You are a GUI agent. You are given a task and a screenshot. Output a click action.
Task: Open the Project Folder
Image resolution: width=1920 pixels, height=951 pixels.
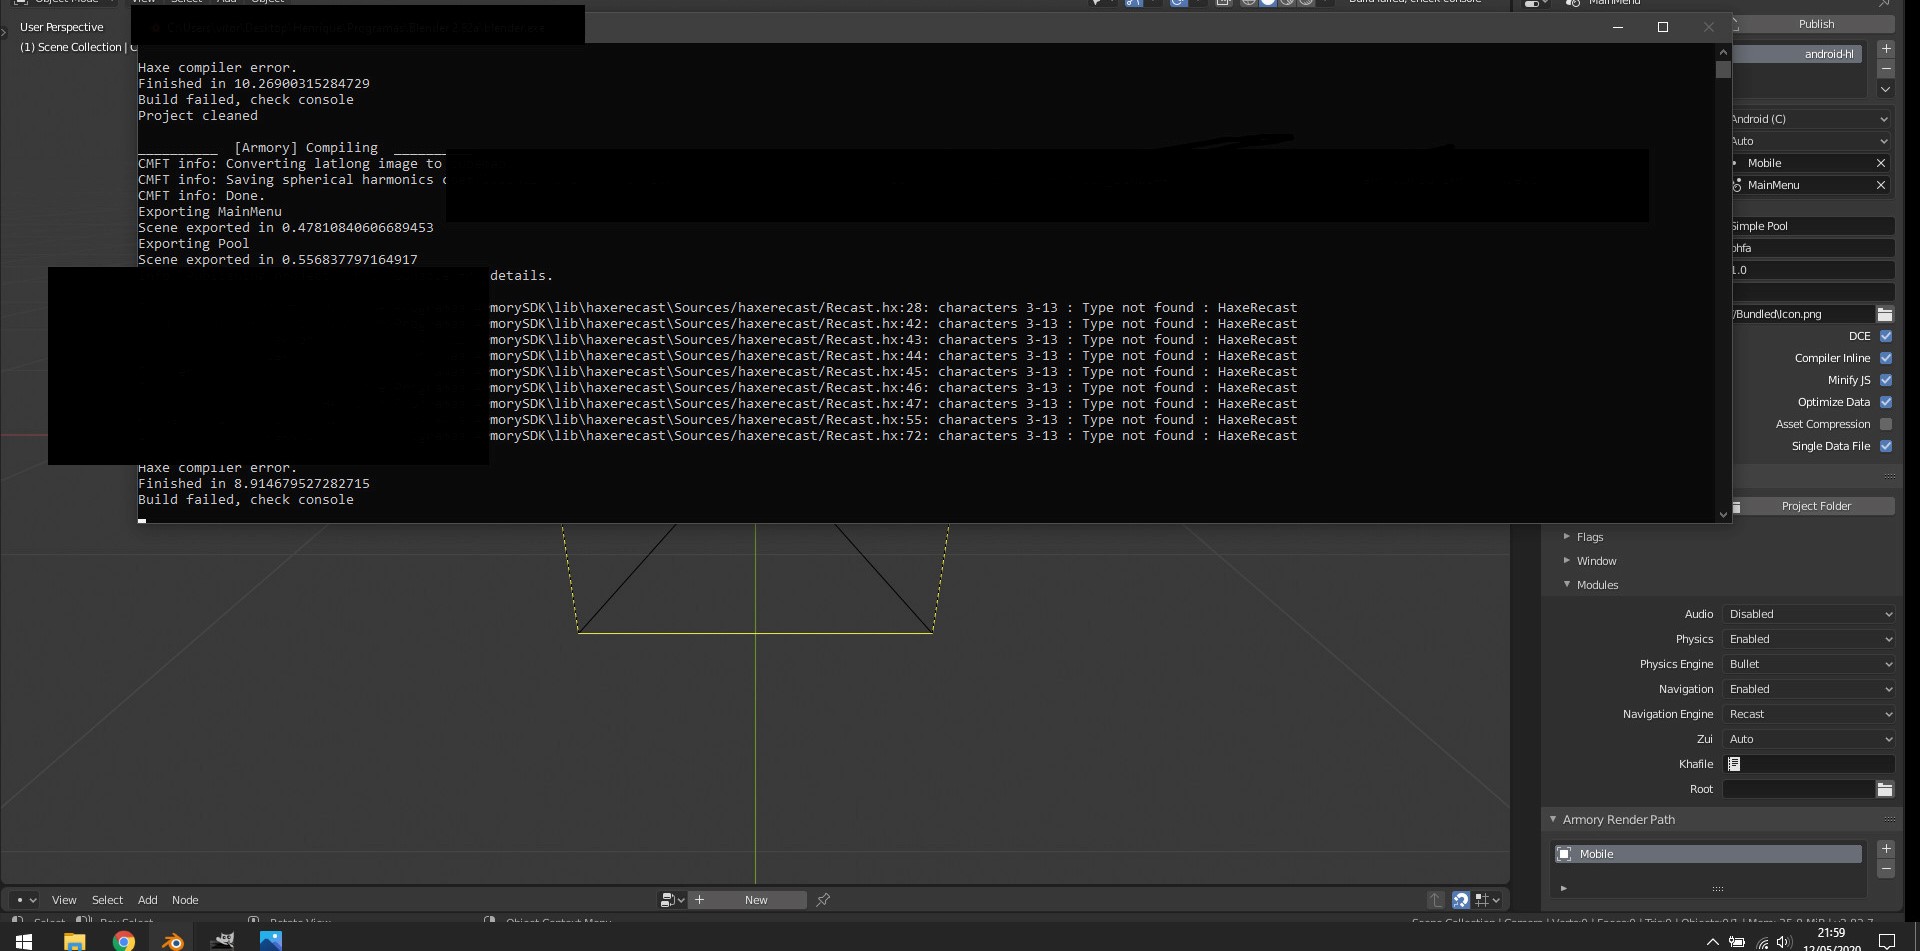point(1815,506)
